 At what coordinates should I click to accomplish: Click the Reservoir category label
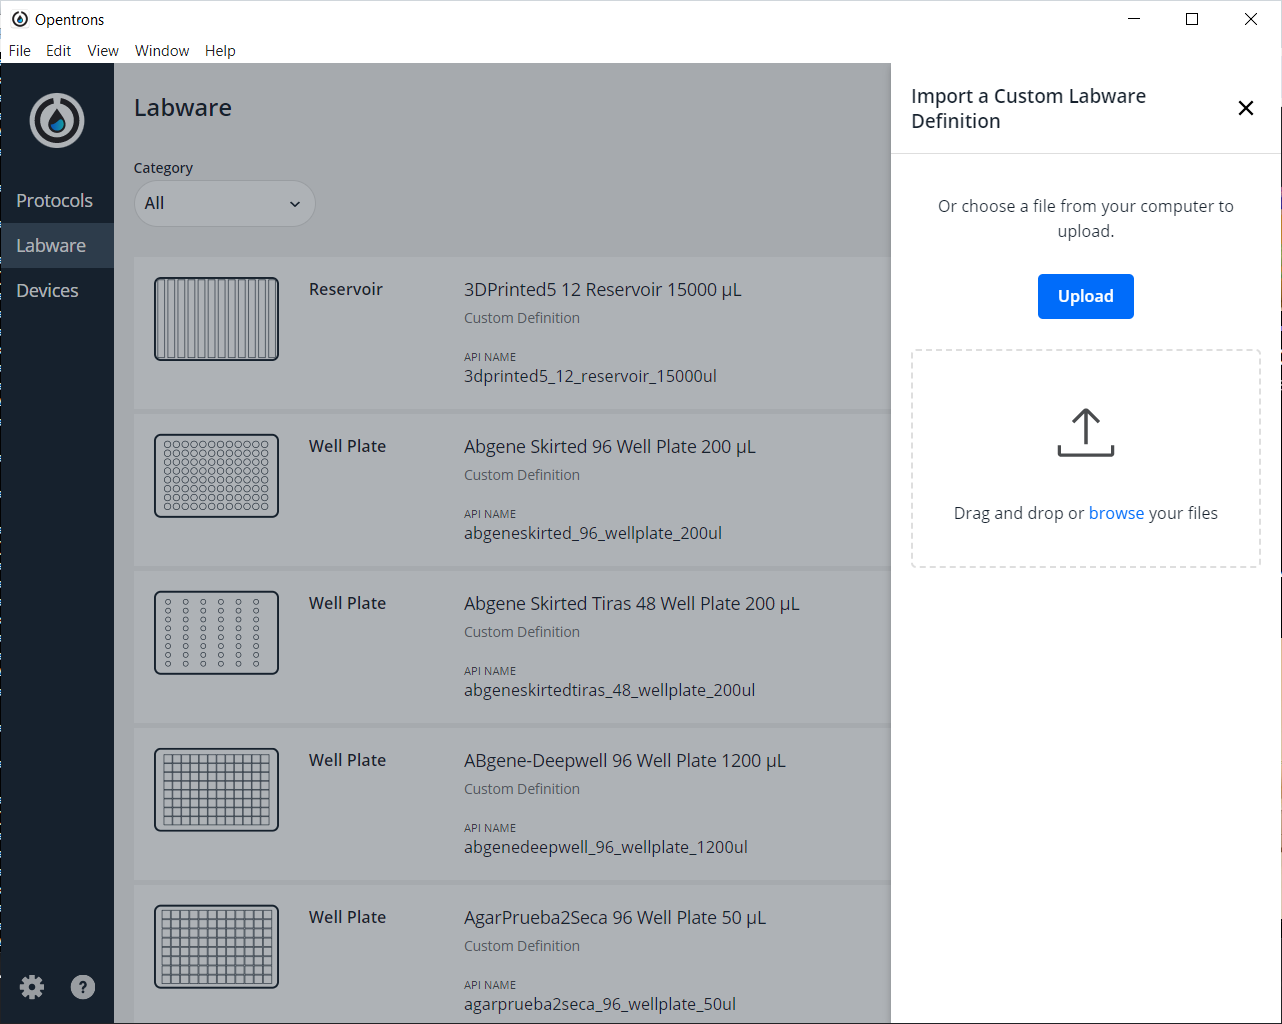point(346,290)
